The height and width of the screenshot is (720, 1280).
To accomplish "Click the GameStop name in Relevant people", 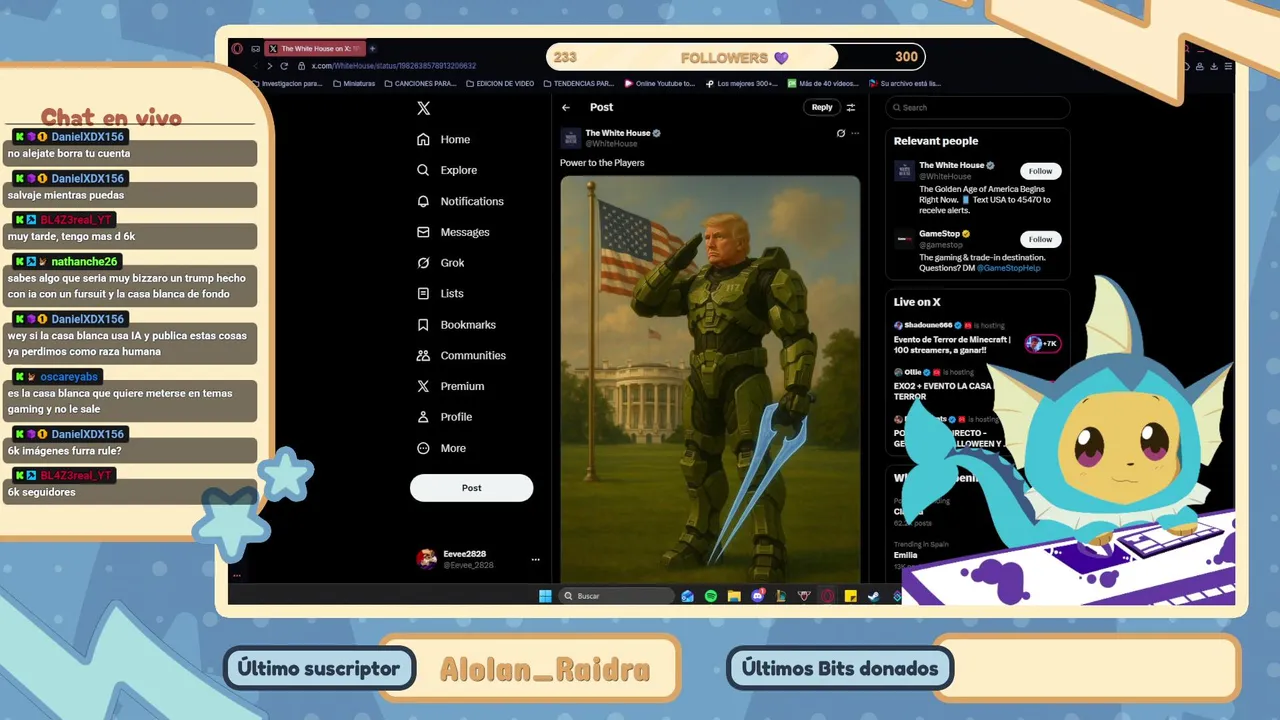I will (939, 234).
